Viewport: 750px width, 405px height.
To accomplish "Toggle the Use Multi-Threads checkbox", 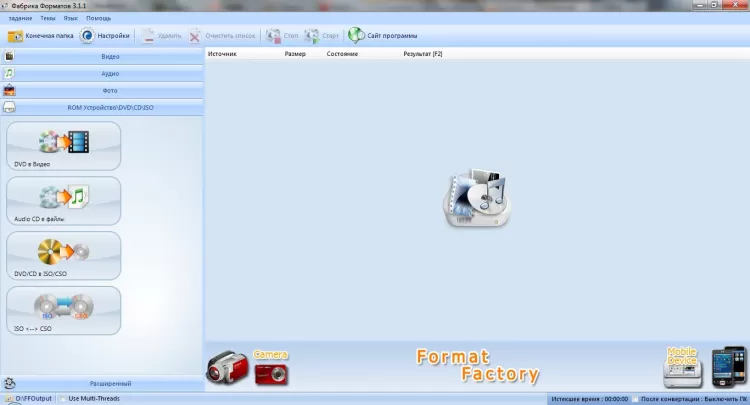I will click(63, 398).
